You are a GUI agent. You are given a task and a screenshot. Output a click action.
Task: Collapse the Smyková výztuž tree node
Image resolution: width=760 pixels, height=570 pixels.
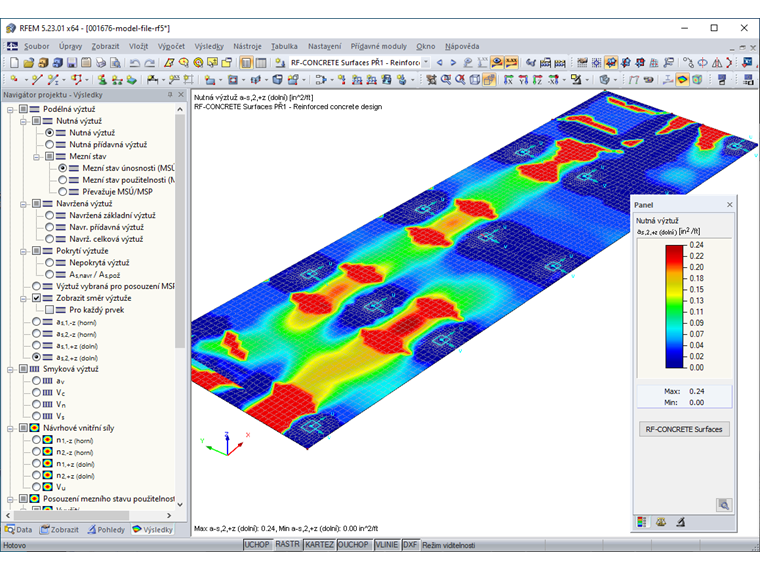[10, 369]
